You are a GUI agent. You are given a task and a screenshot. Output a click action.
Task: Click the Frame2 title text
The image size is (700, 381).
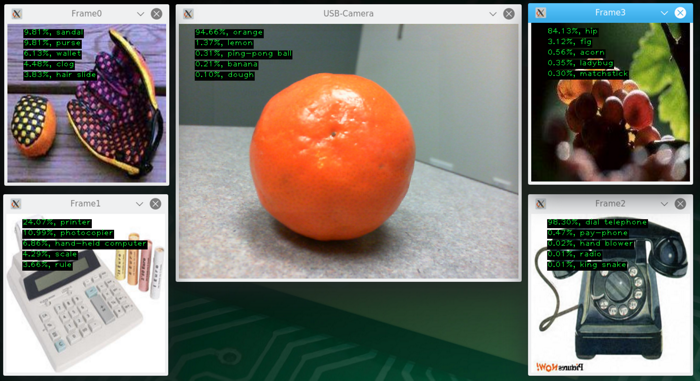(610, 204)
